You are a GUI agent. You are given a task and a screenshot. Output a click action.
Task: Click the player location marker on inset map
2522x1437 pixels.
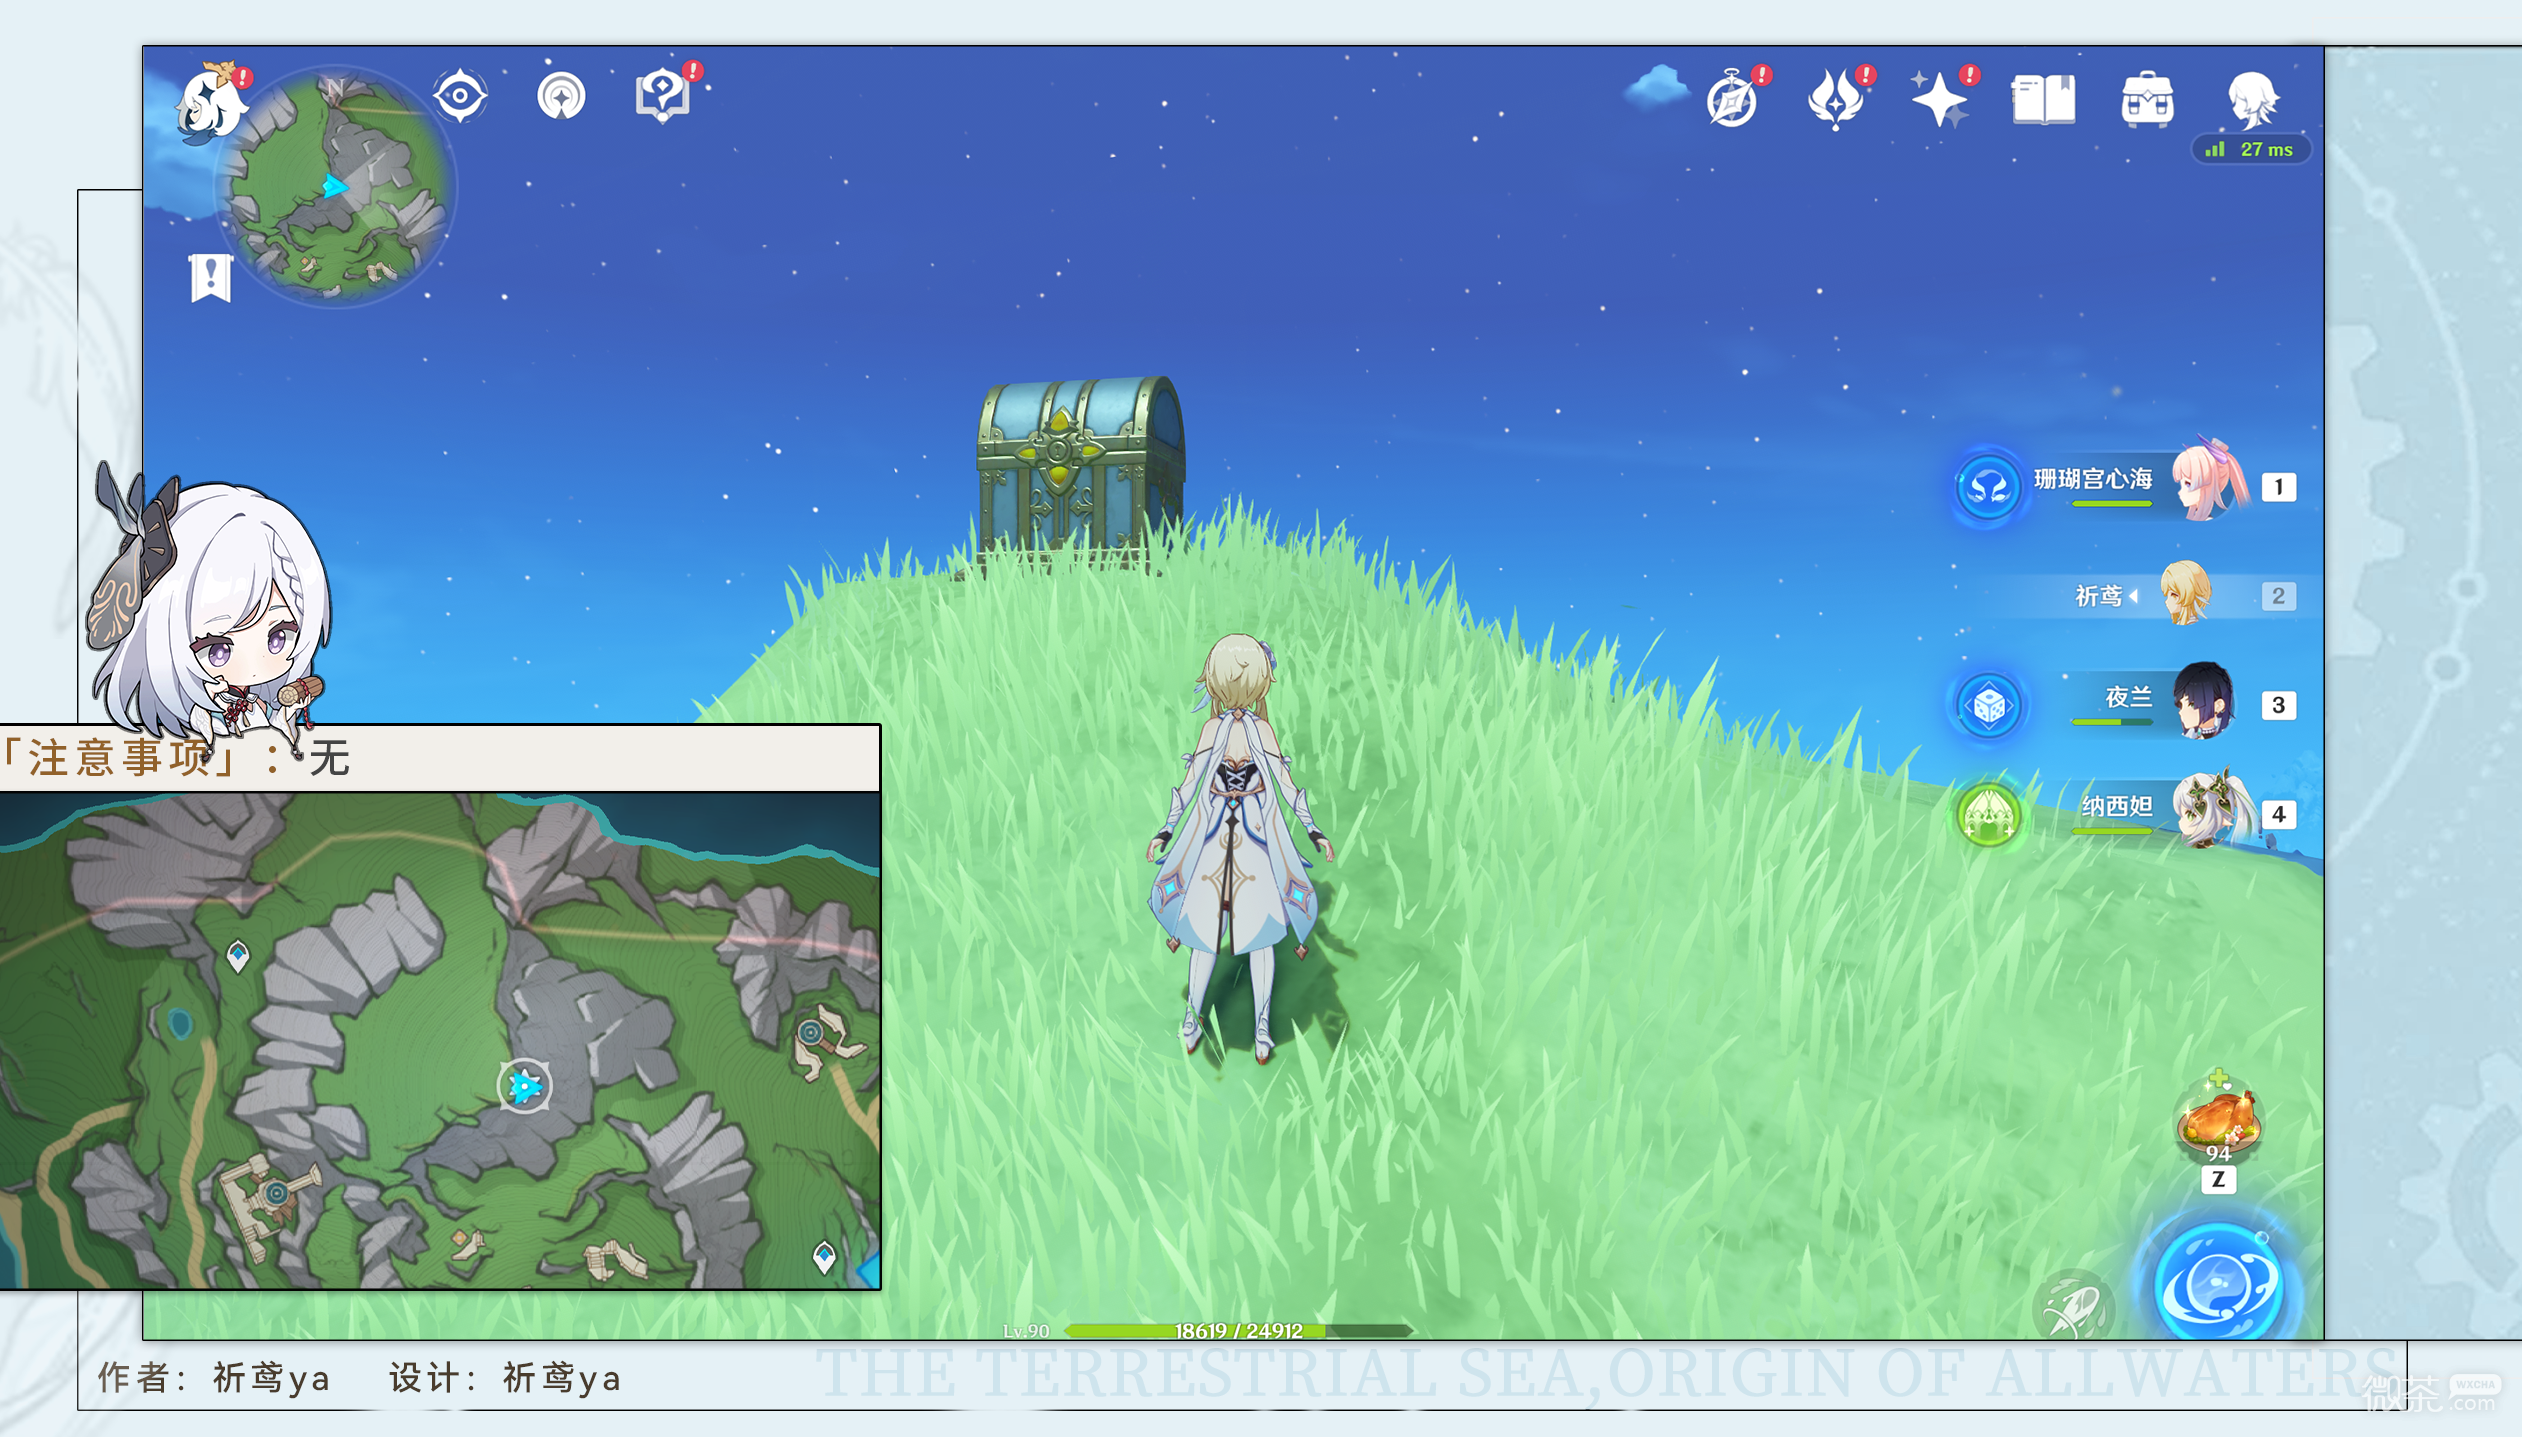[524, 1086]
